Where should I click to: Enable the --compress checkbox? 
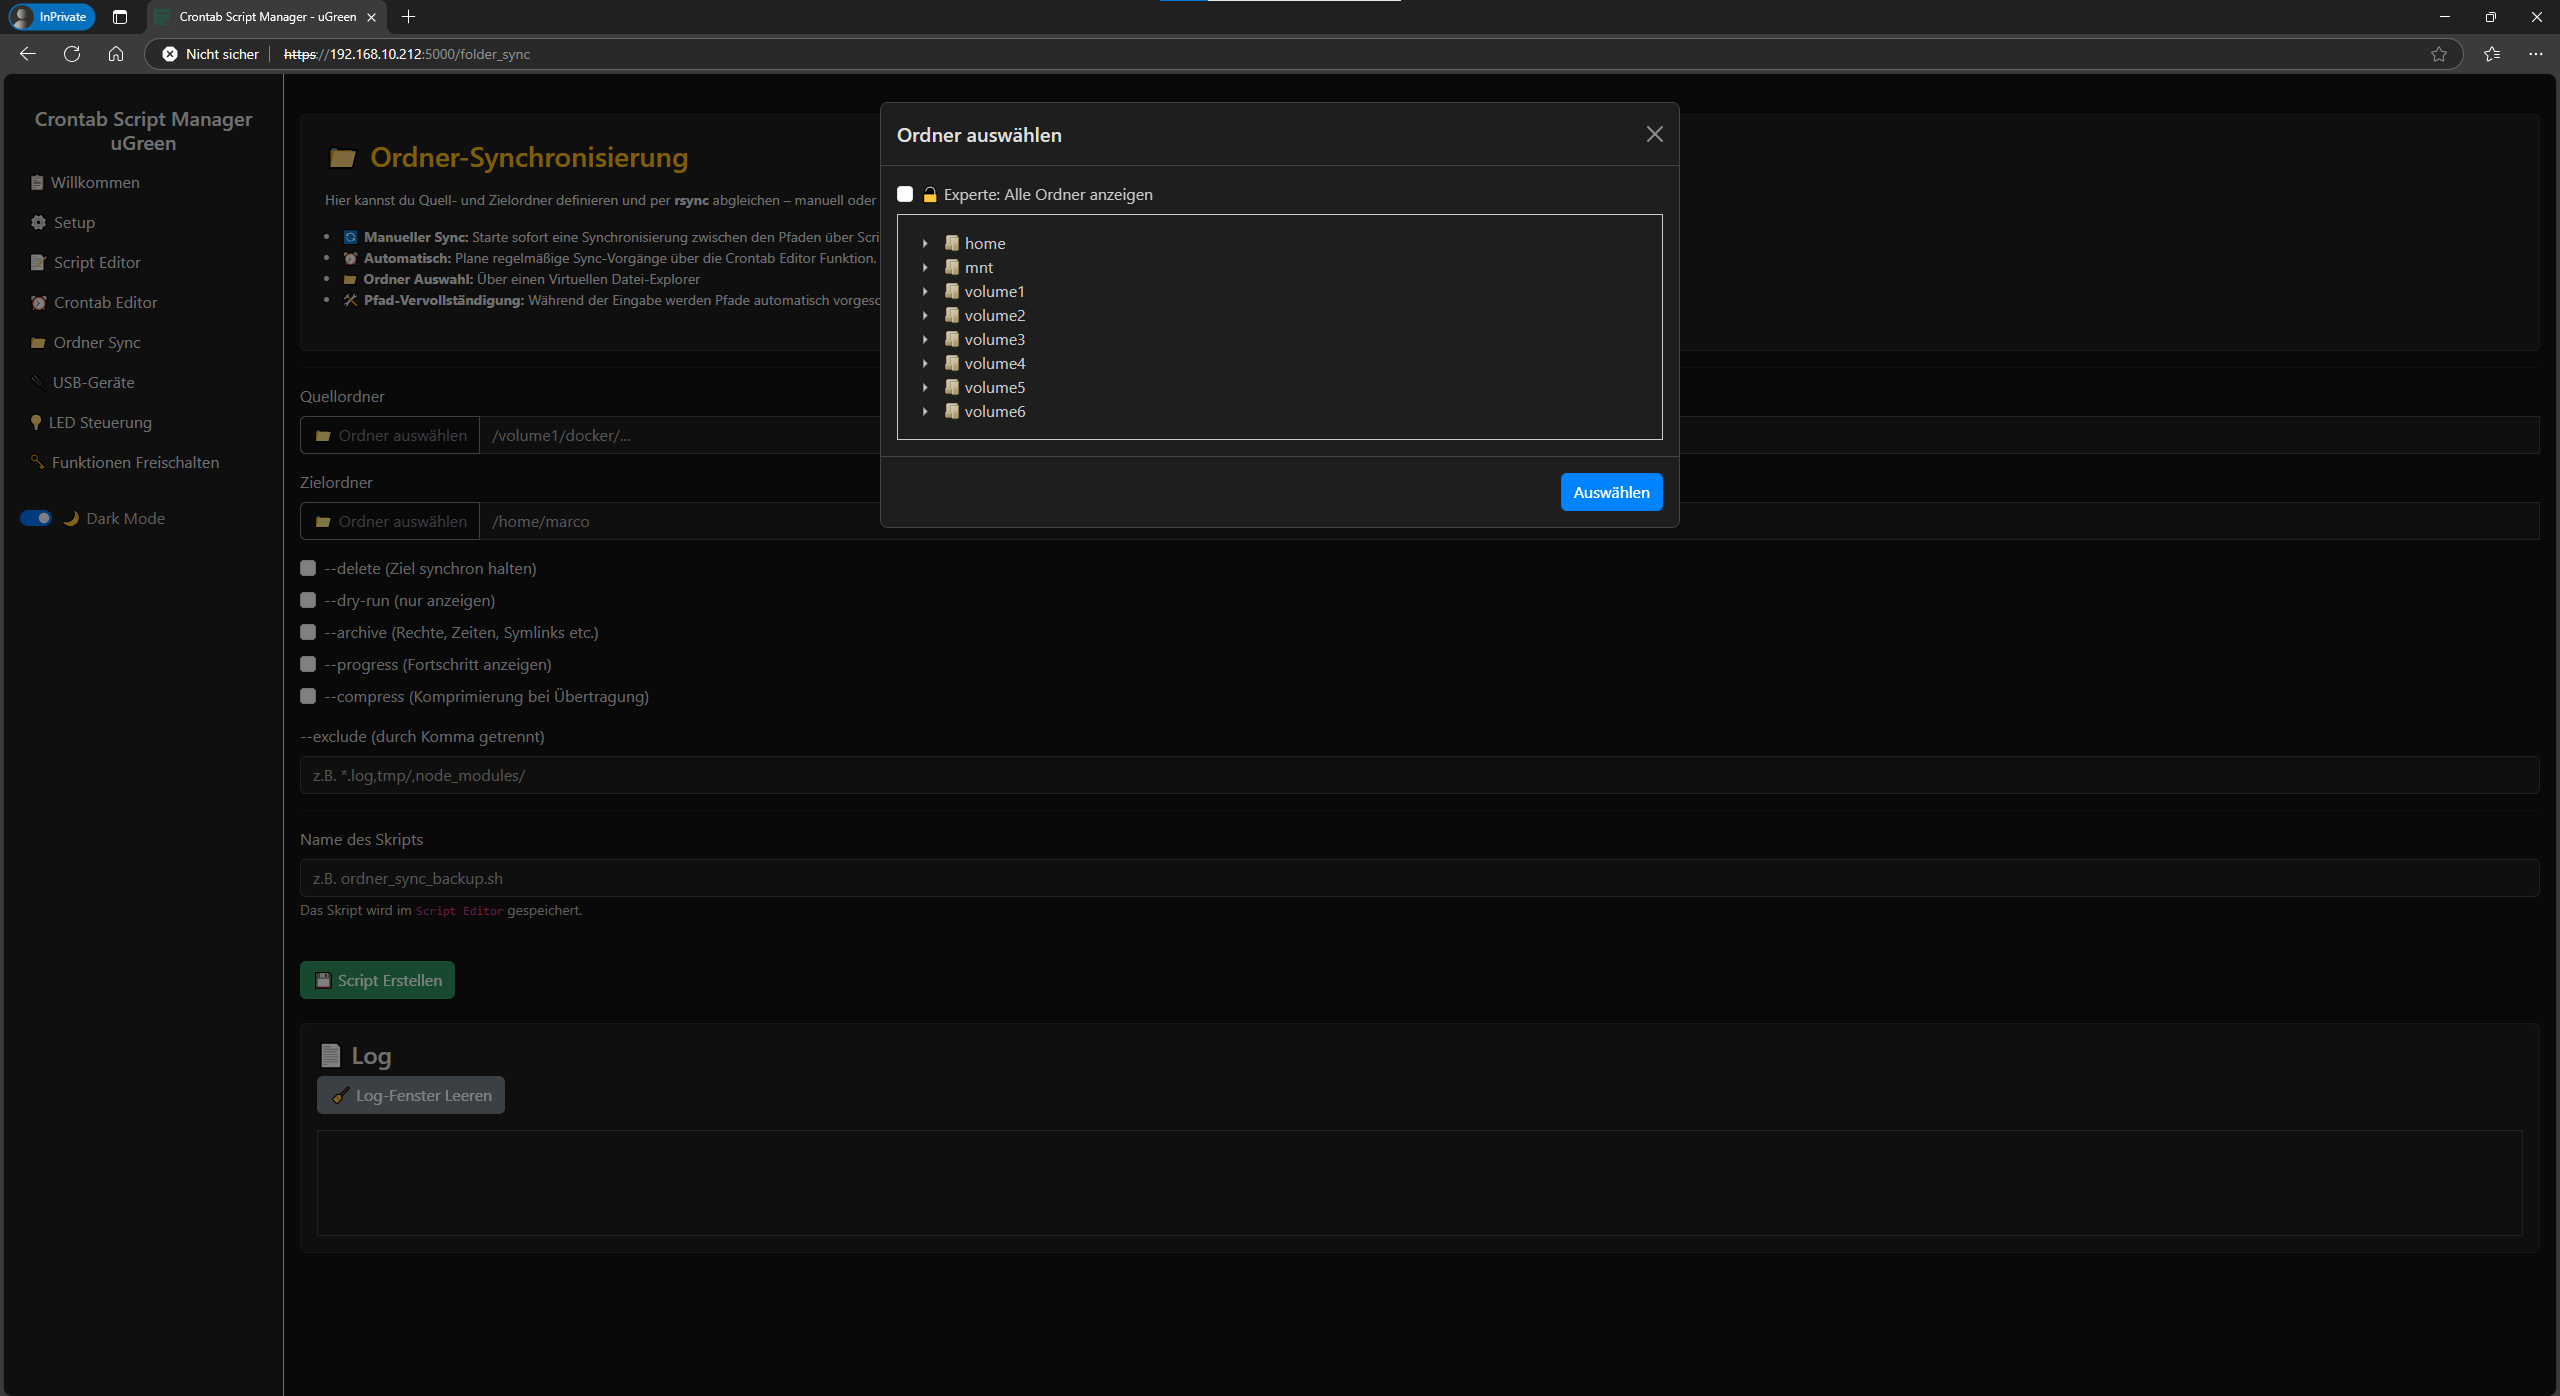click(308, 696)
